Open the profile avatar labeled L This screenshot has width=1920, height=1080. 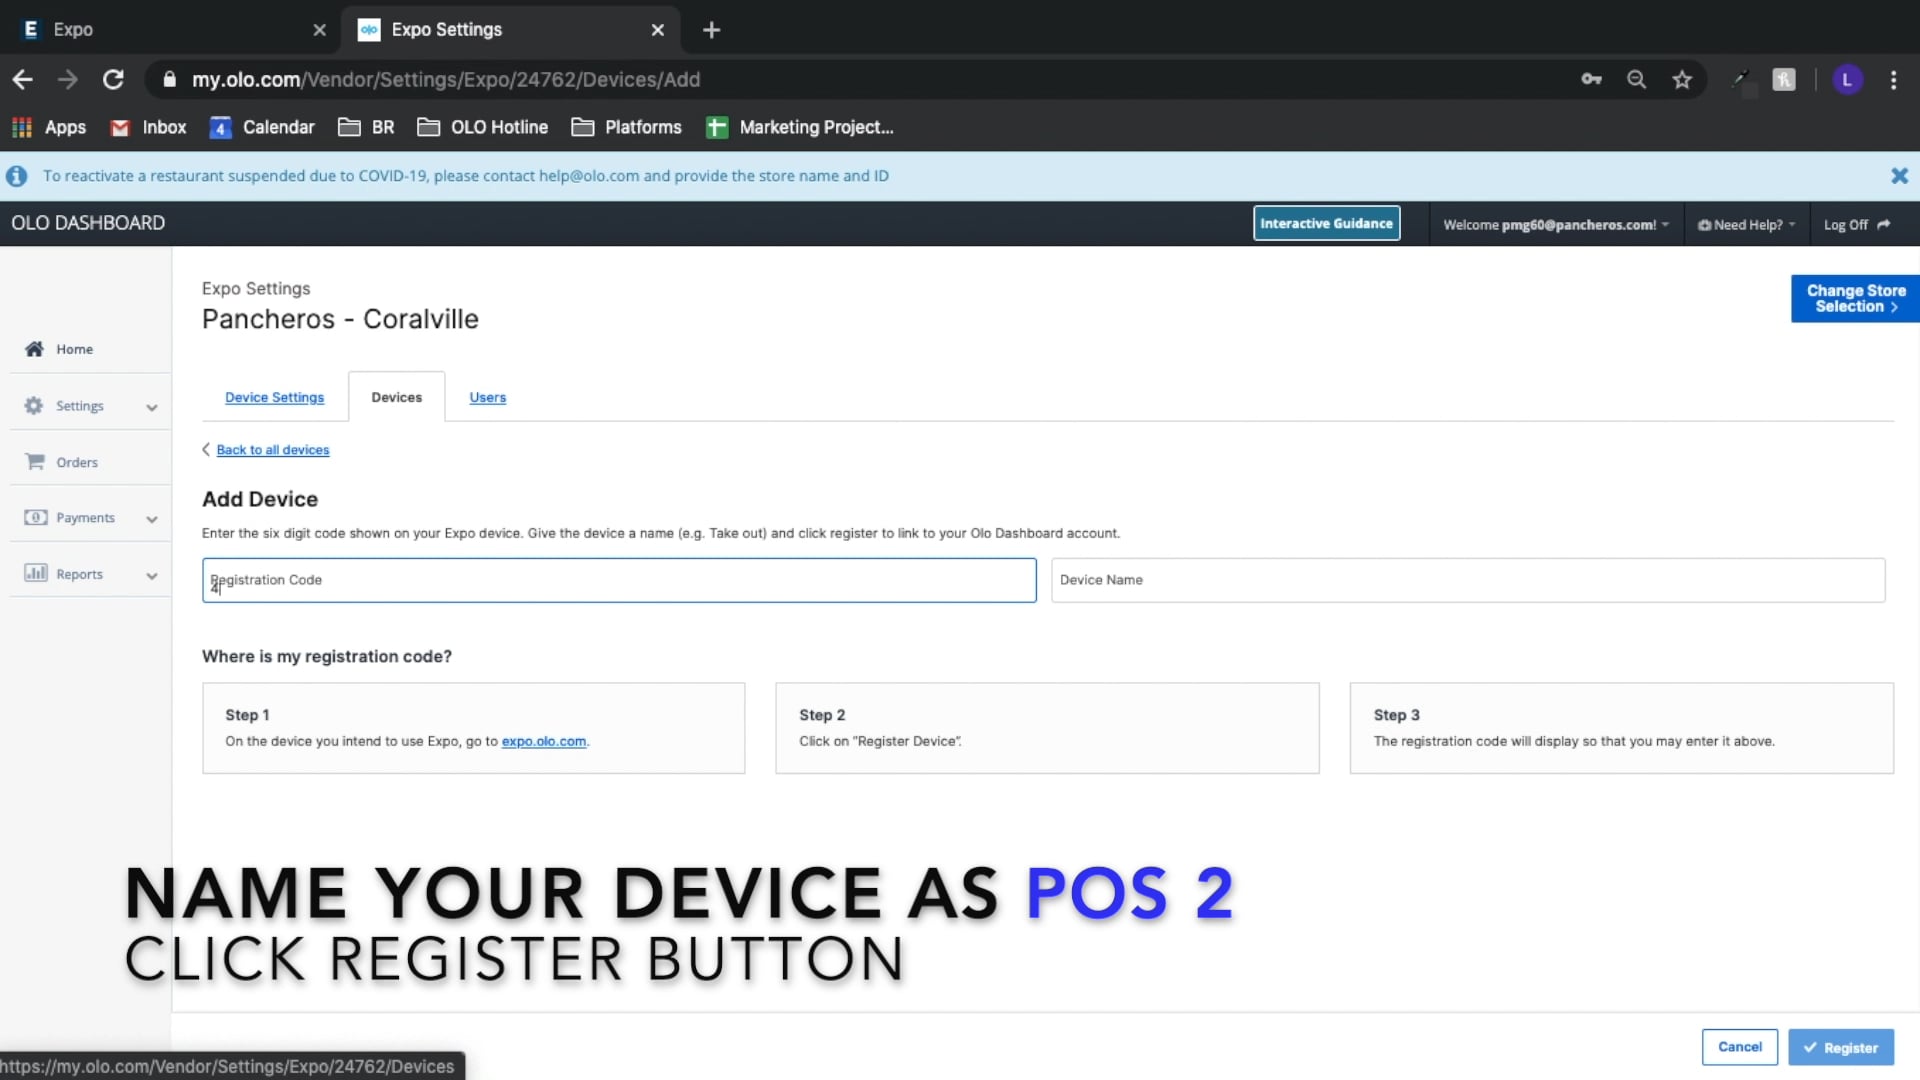click(x=1847, y=80)
